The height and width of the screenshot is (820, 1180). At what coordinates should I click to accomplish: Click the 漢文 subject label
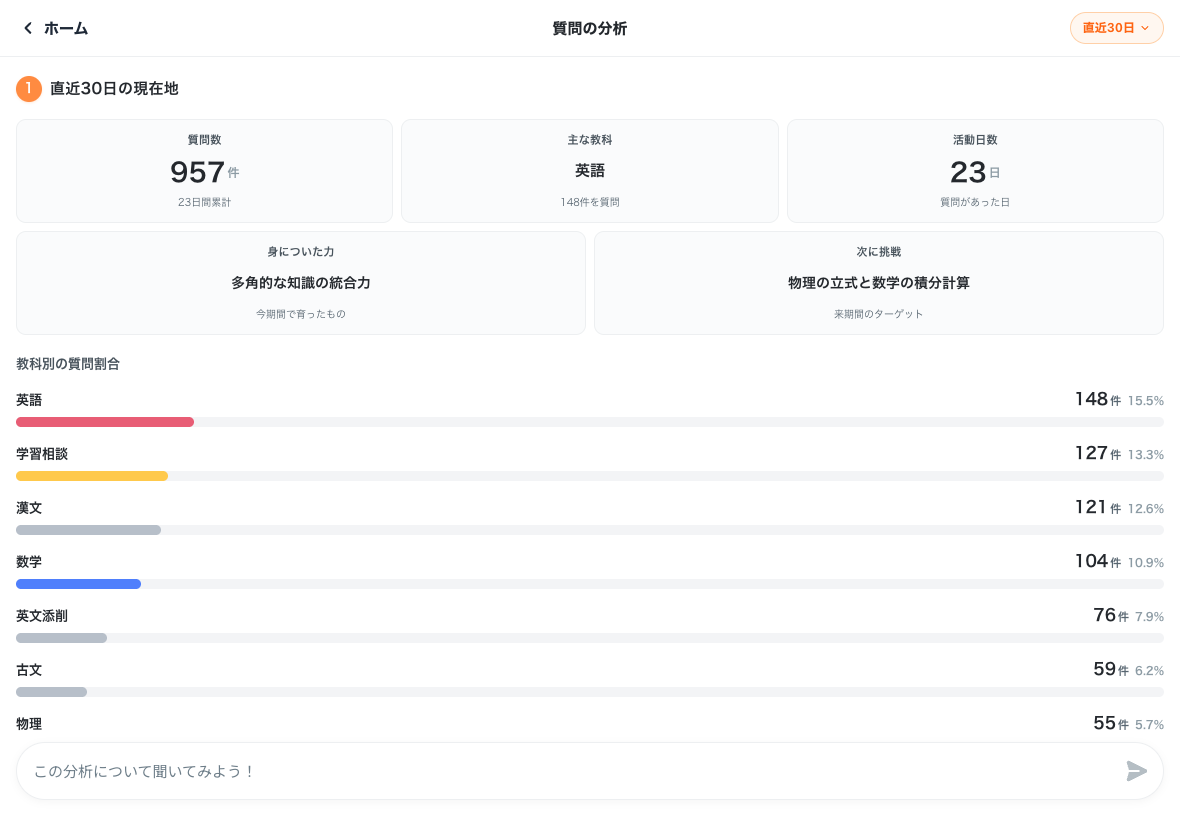pos(29,508)
